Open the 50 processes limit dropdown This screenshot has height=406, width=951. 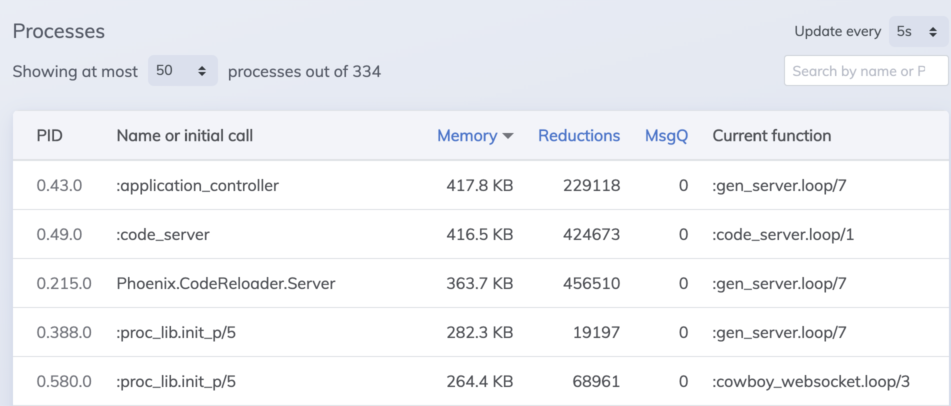pyautogui.click(x=183, y=71)
